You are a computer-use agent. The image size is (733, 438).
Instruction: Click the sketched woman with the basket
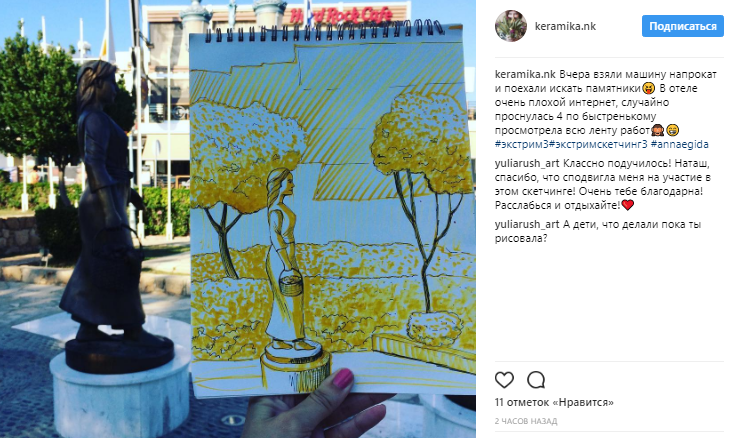[x=286, y=259]
